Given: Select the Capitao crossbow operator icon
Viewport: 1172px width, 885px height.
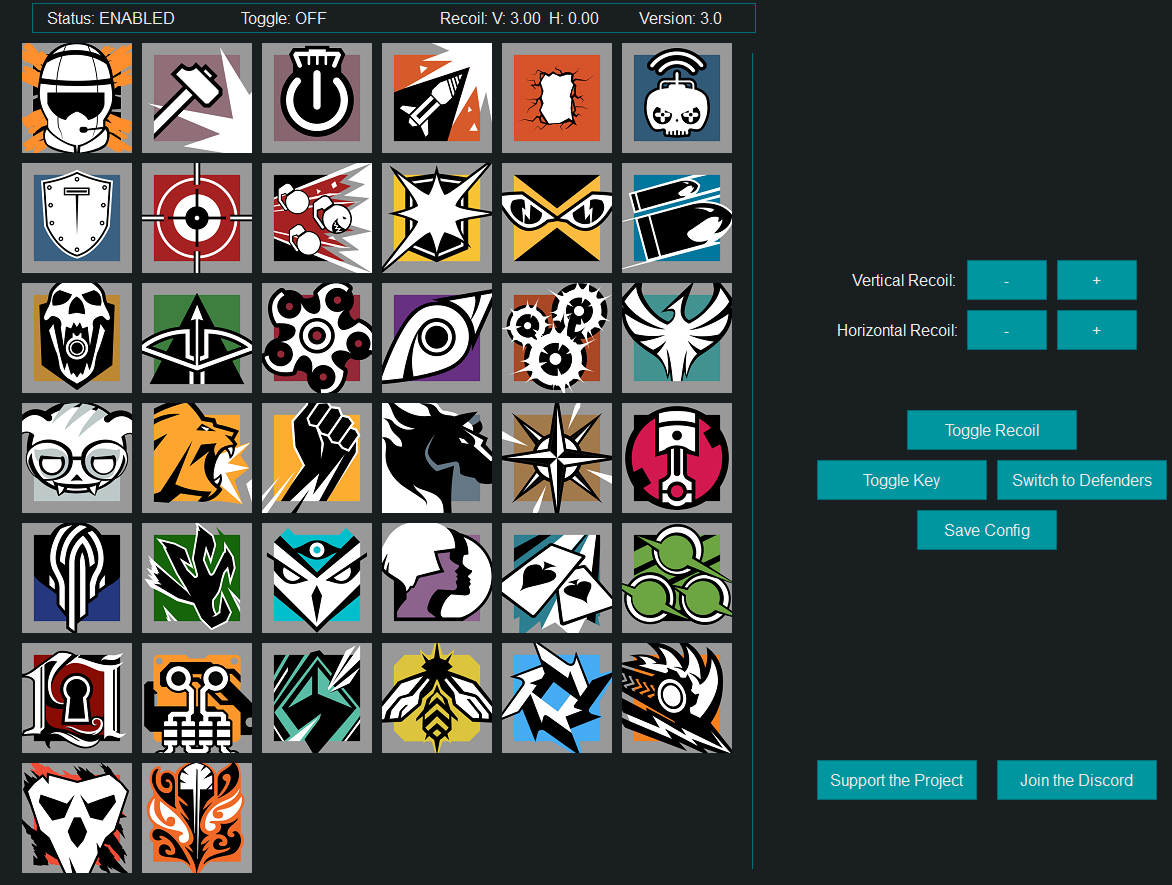Looking at the screenshot, I should point(197,338).
